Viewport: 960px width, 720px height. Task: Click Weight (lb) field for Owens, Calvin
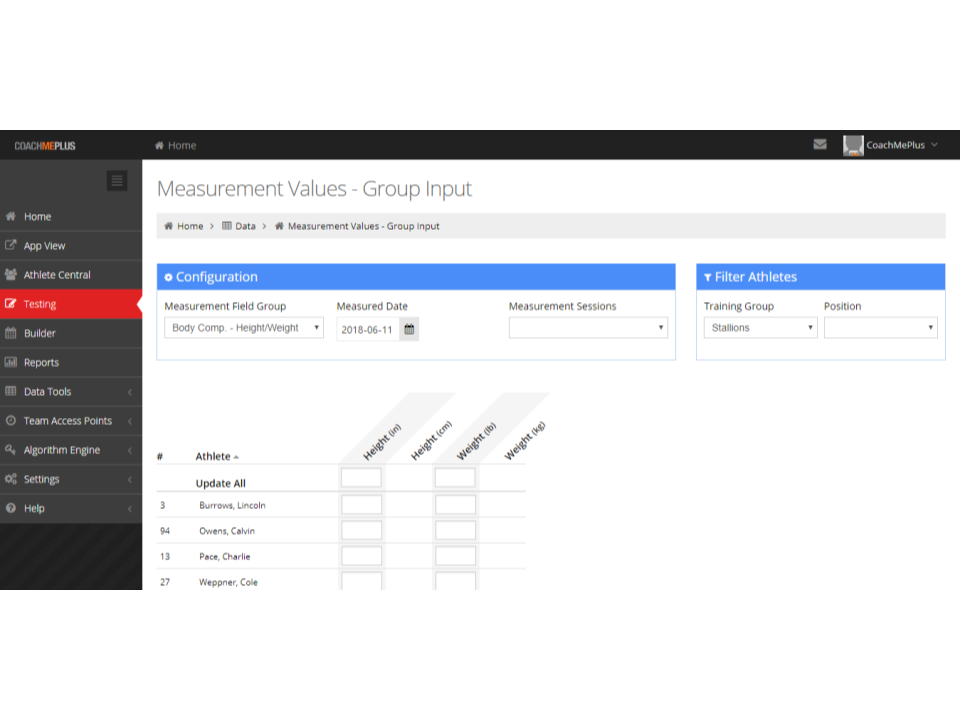455,530
